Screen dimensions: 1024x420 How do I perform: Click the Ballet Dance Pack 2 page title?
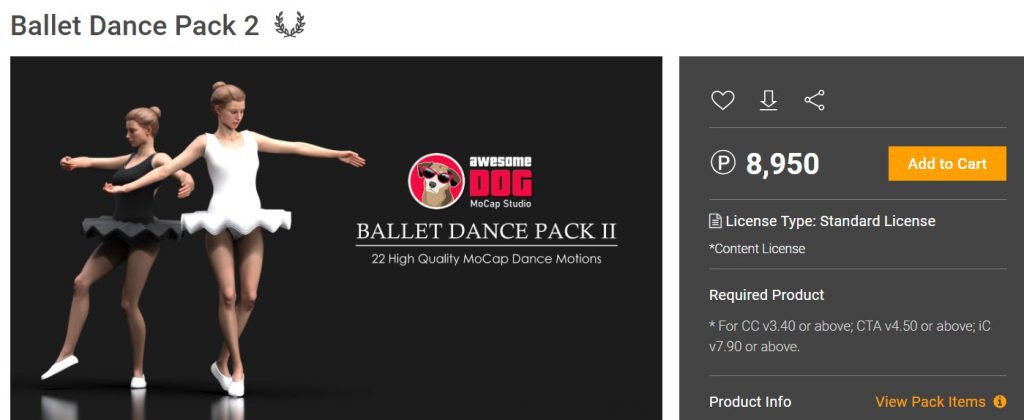(x=135, y=25)
